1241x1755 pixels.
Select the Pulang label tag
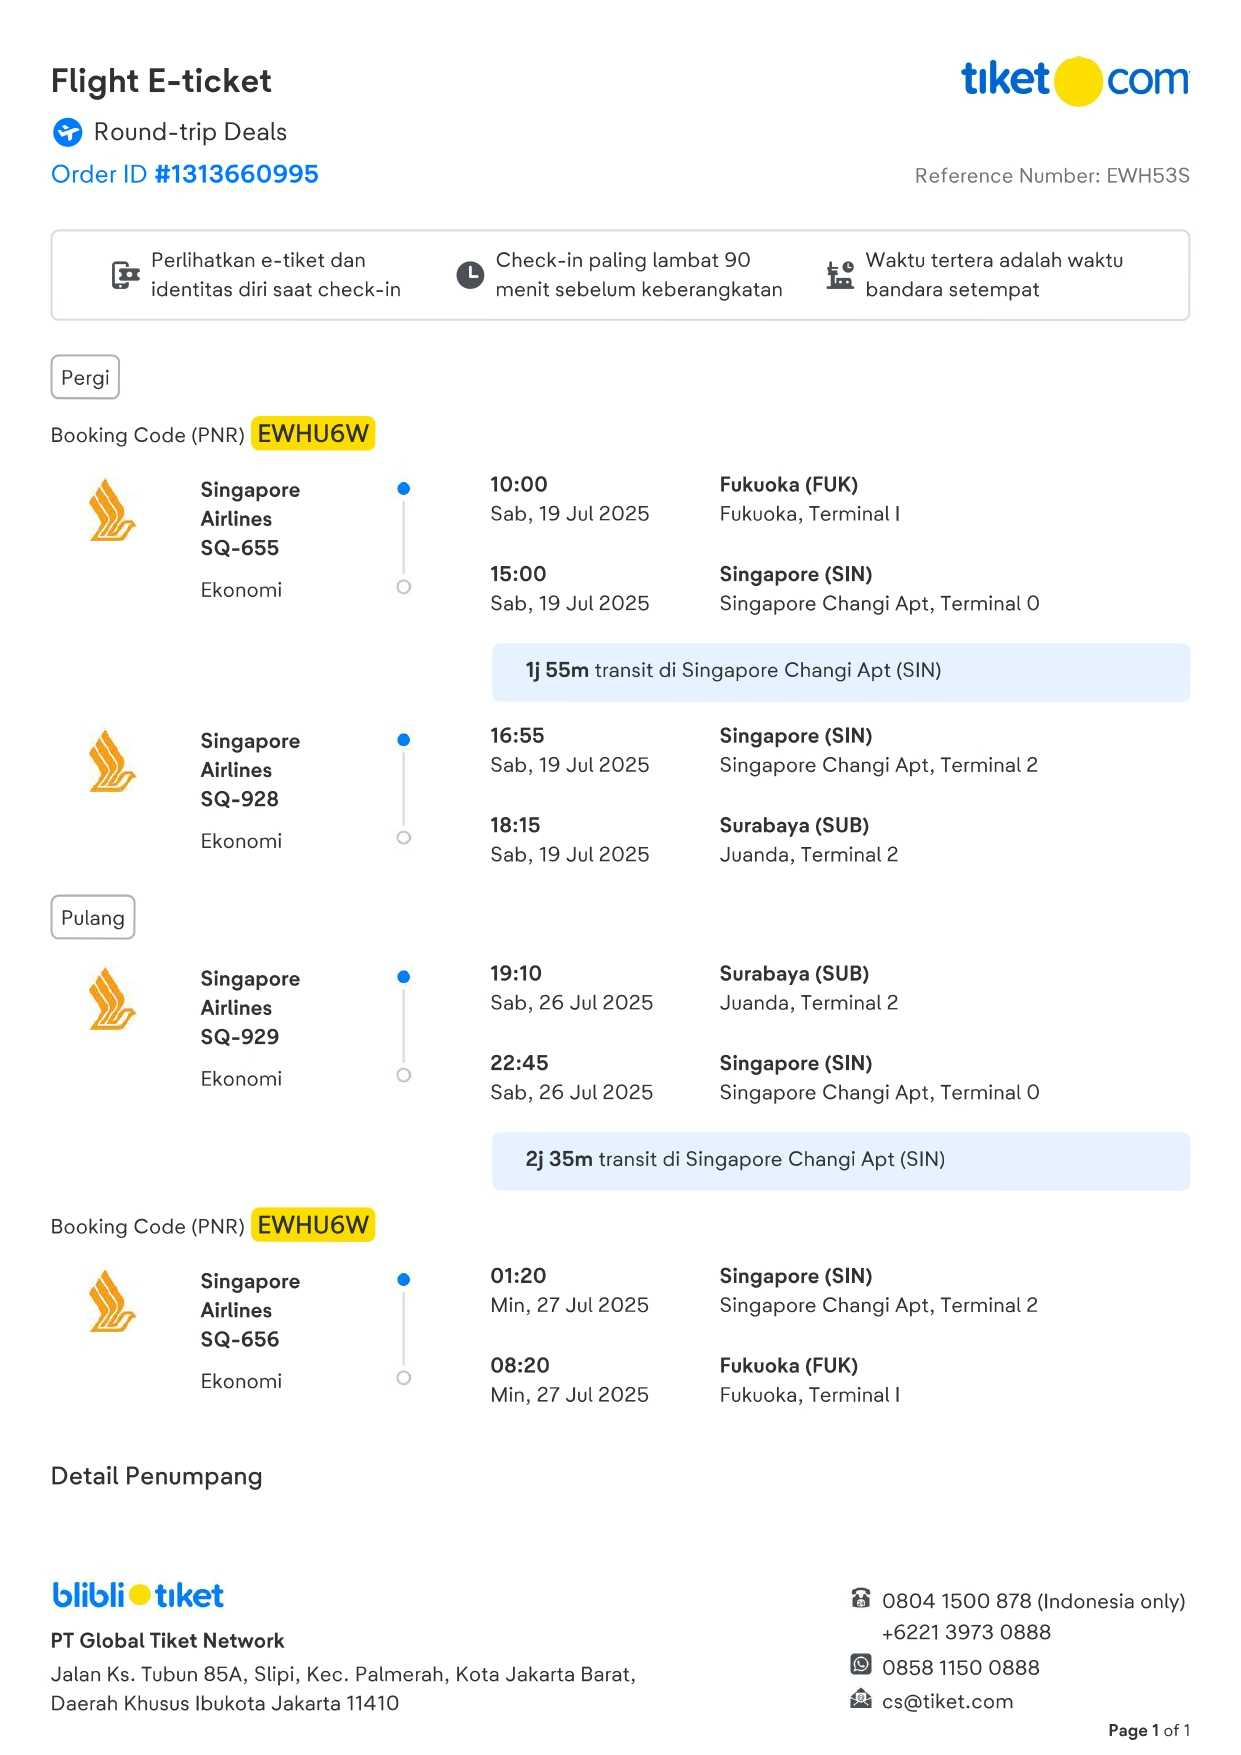coord(93,918)
